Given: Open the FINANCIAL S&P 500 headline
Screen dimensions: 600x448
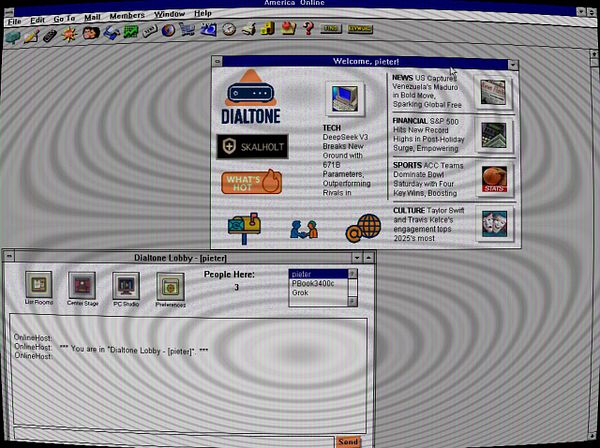Looking at the screenshot, I should [429, 135].
